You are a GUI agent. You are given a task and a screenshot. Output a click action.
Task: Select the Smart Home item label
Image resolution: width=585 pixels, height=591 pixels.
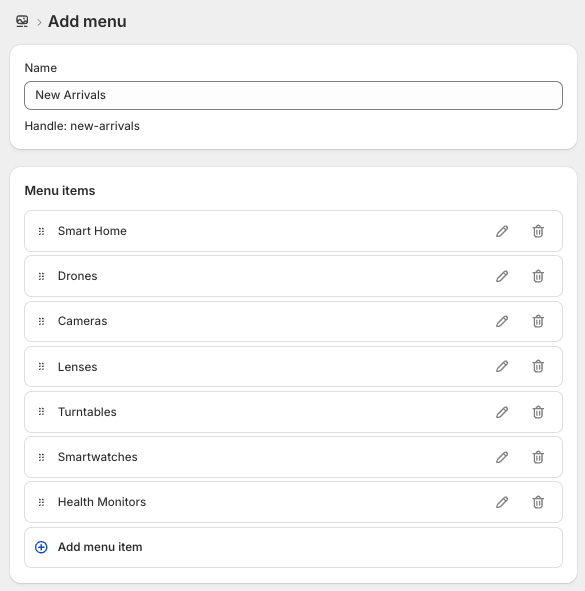92,231
